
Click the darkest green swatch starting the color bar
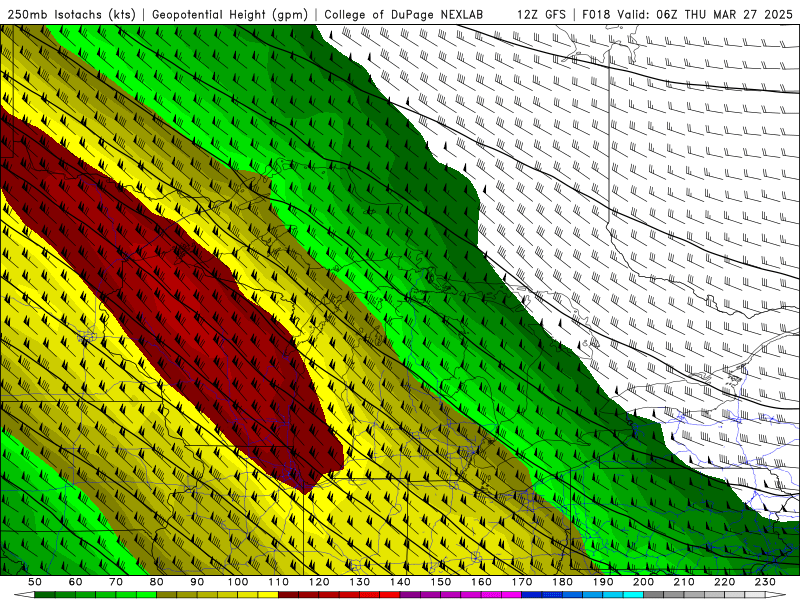point(44,595)
